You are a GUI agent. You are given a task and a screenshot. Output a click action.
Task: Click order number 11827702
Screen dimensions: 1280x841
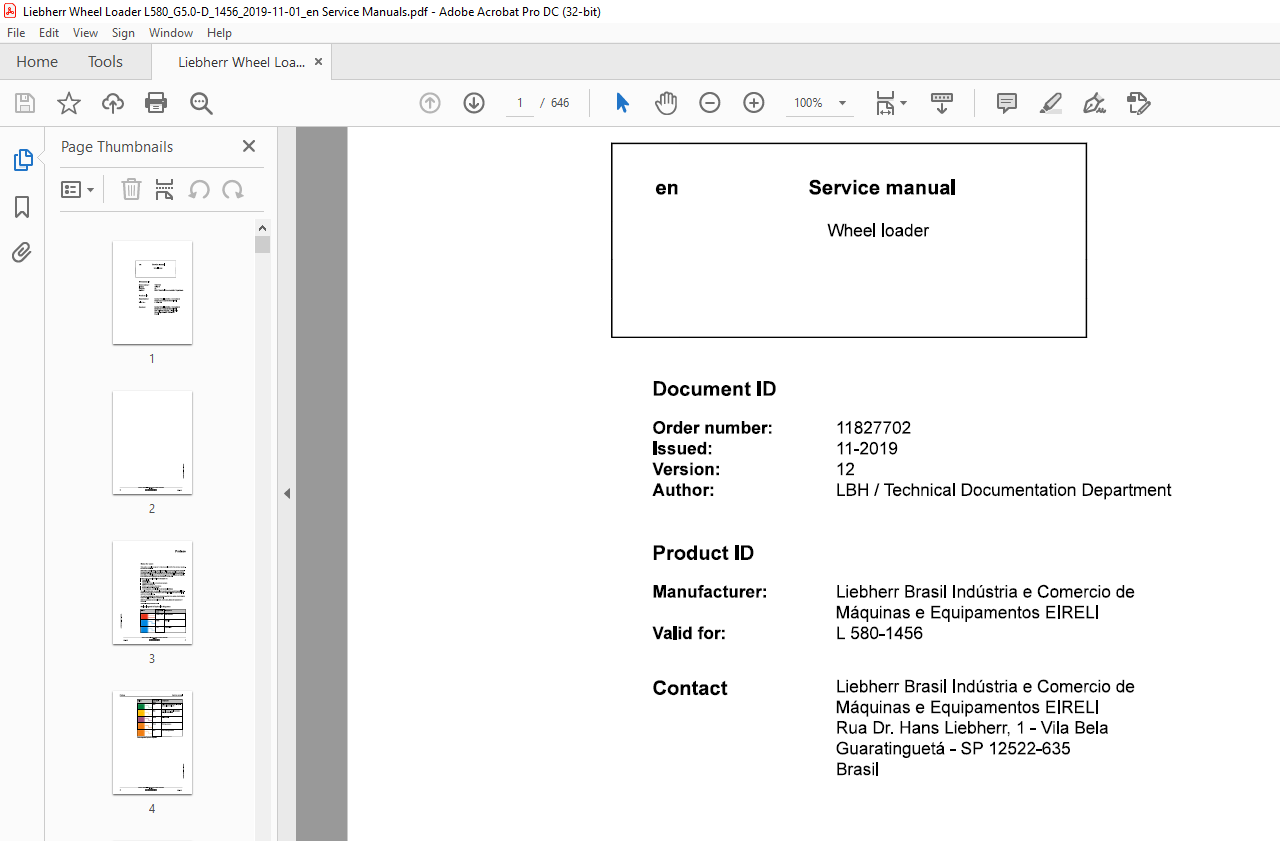tap(874, 428)
